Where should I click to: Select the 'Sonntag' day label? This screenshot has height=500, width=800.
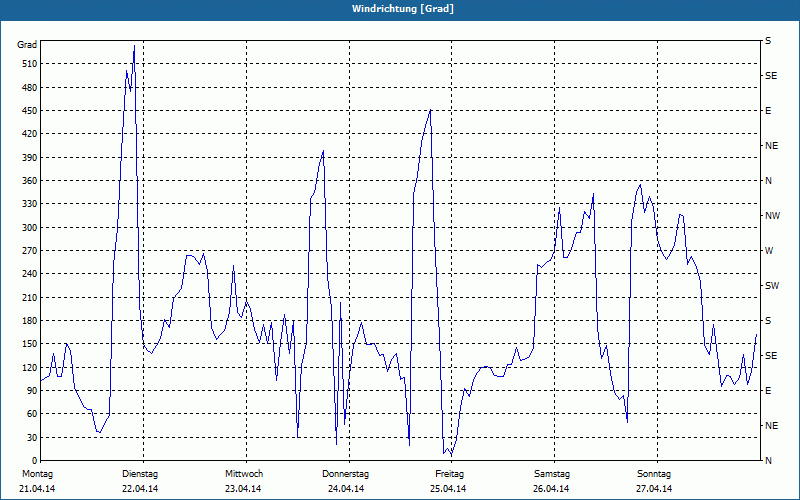(x=654, y=474)
